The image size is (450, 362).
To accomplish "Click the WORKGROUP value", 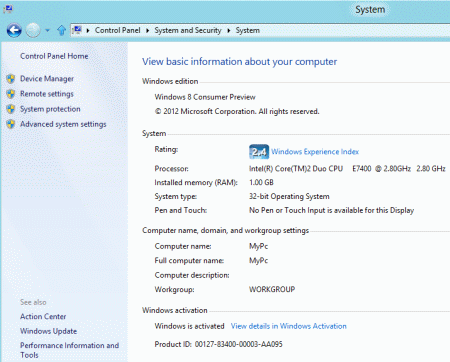I will [x=272, y=289].
